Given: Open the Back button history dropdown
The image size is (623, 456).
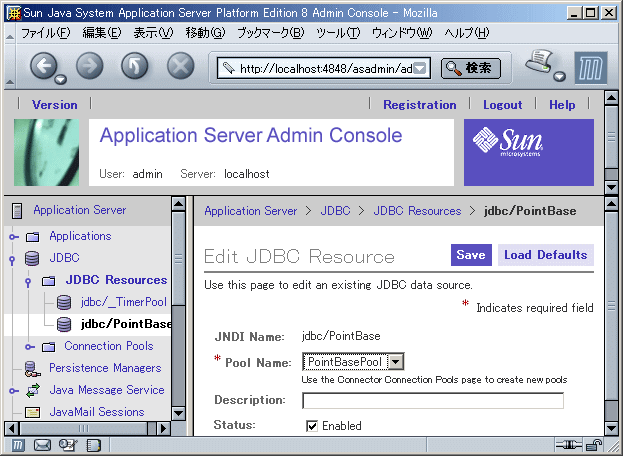Looking at the screenshot, I should tap(60, 79).
